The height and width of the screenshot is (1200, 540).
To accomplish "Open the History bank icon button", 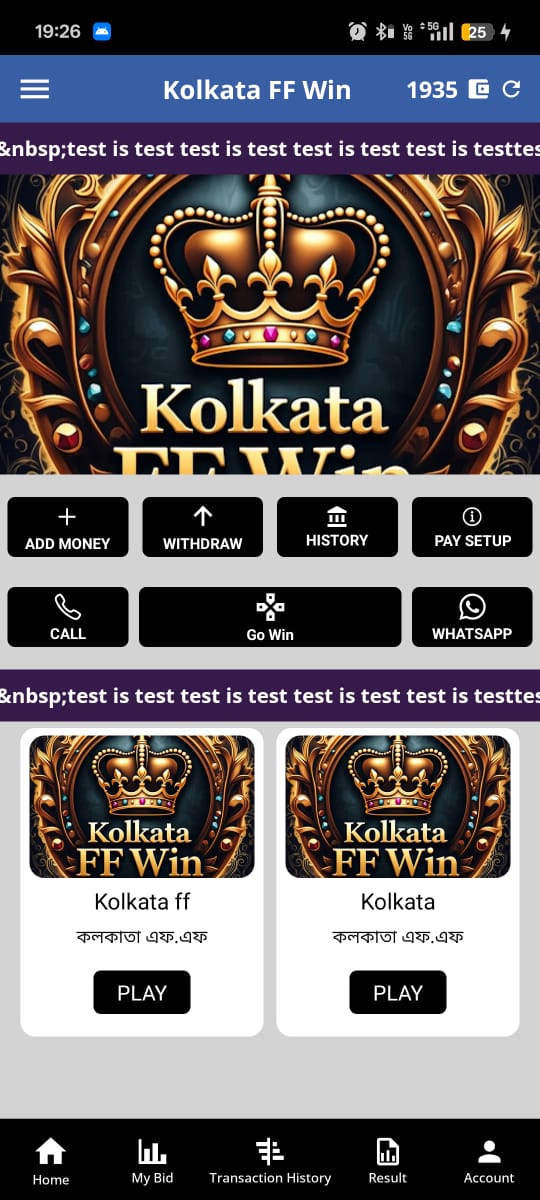I will [x=337, y=527].
